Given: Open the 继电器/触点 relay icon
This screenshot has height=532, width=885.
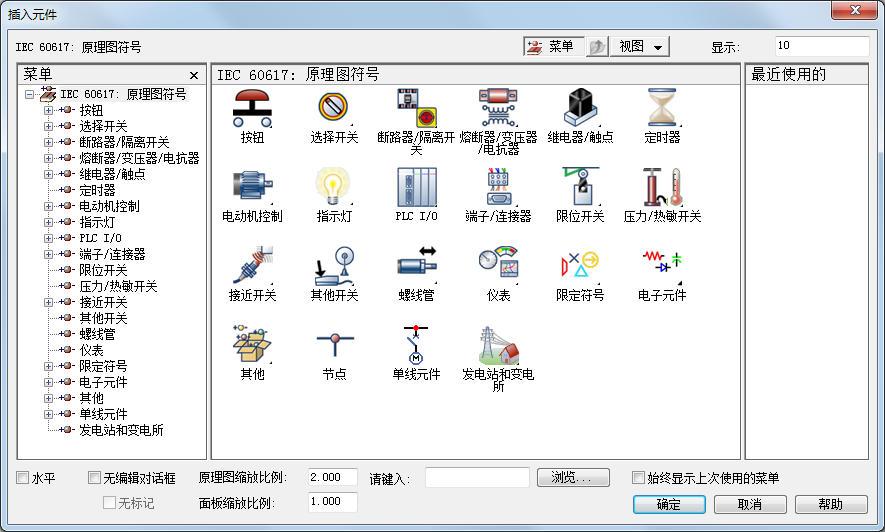Looking at the screenshot, I should coord(580,108).
